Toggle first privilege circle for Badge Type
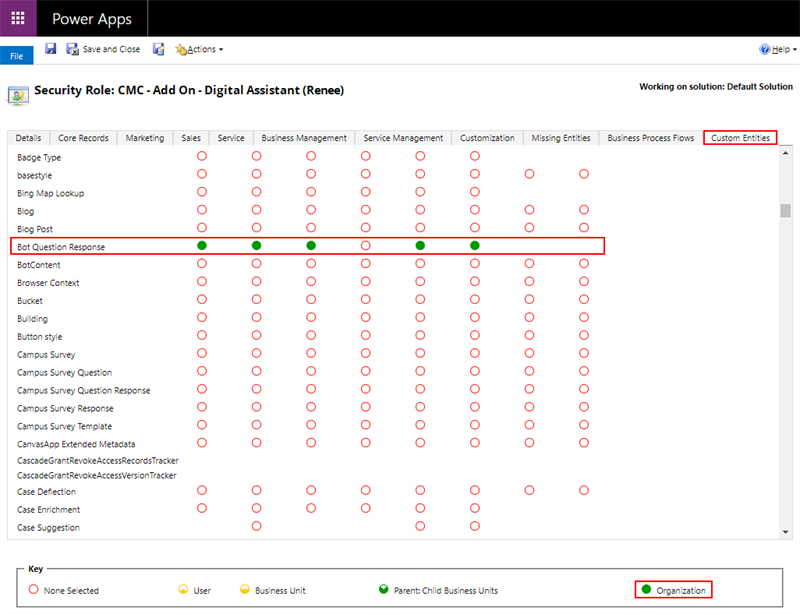This screenshot has height=614, width=800. coord(202,157)
